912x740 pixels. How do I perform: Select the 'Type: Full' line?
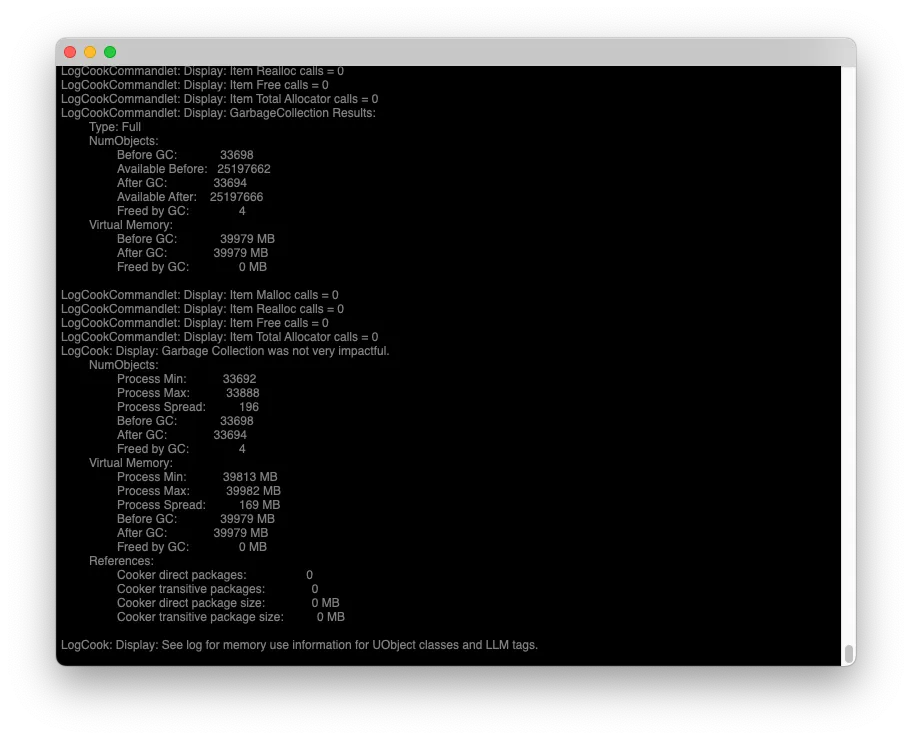click(115, 127)
